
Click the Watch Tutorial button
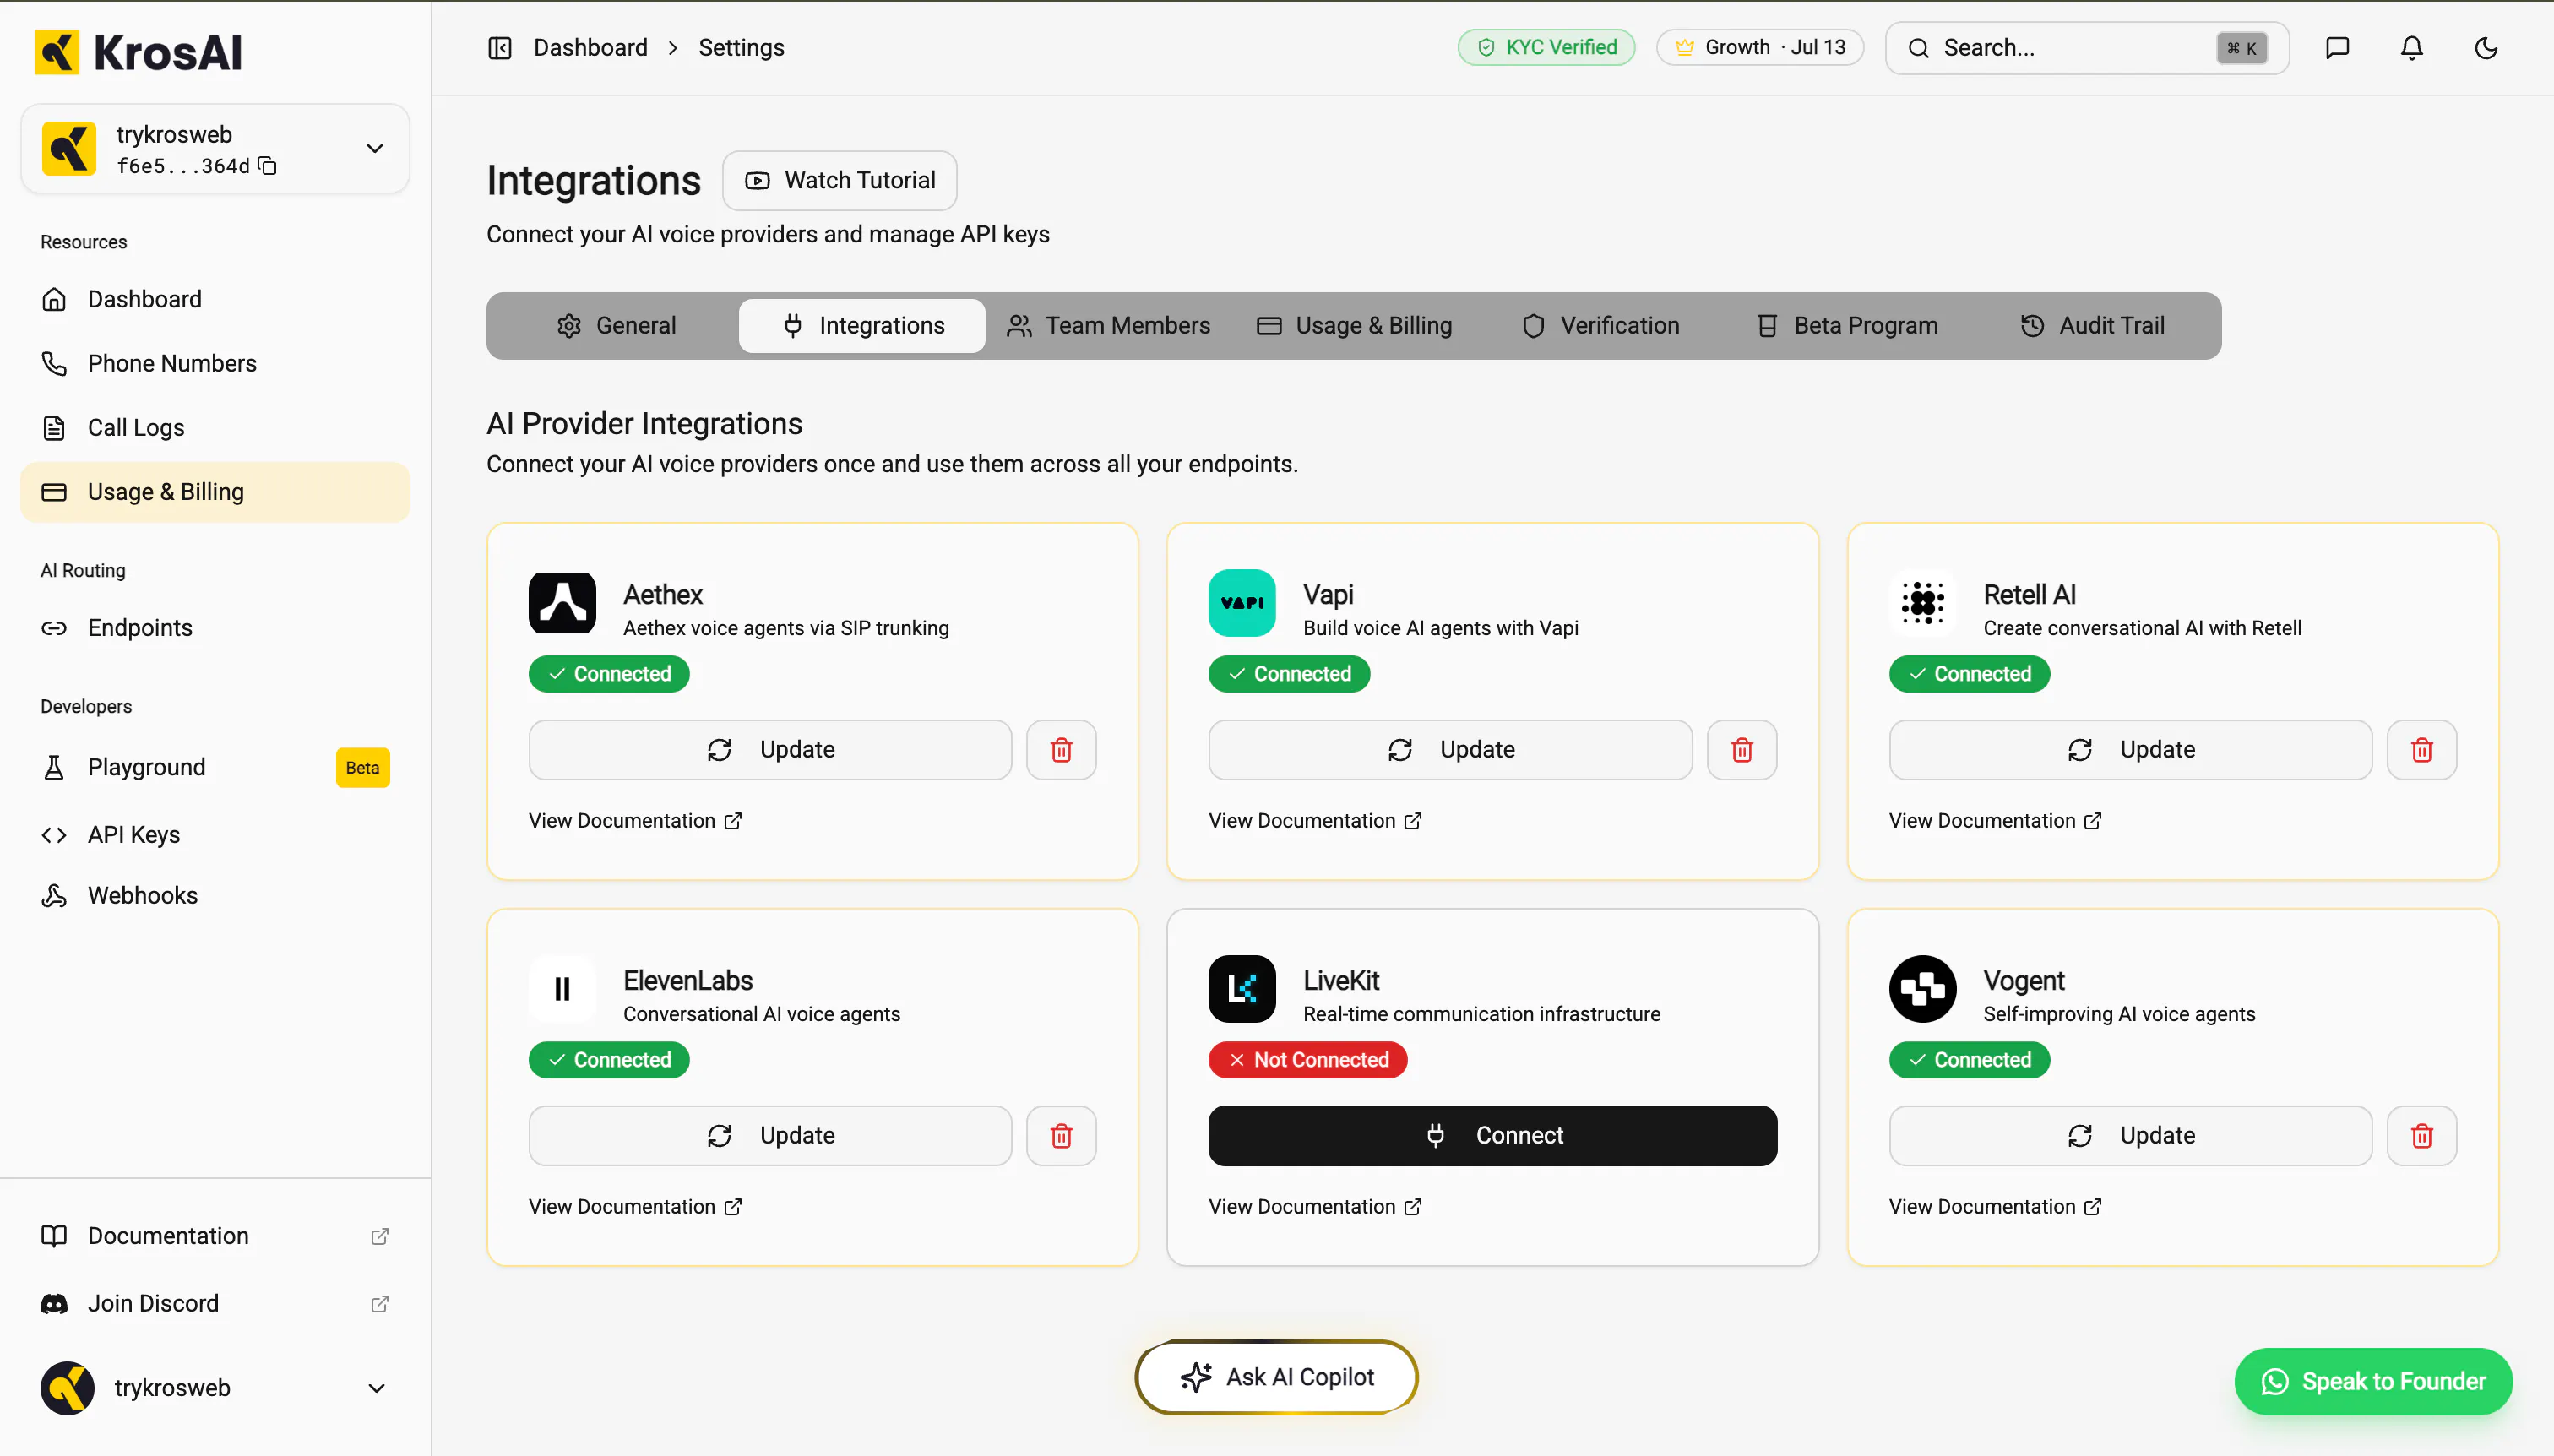840,181
